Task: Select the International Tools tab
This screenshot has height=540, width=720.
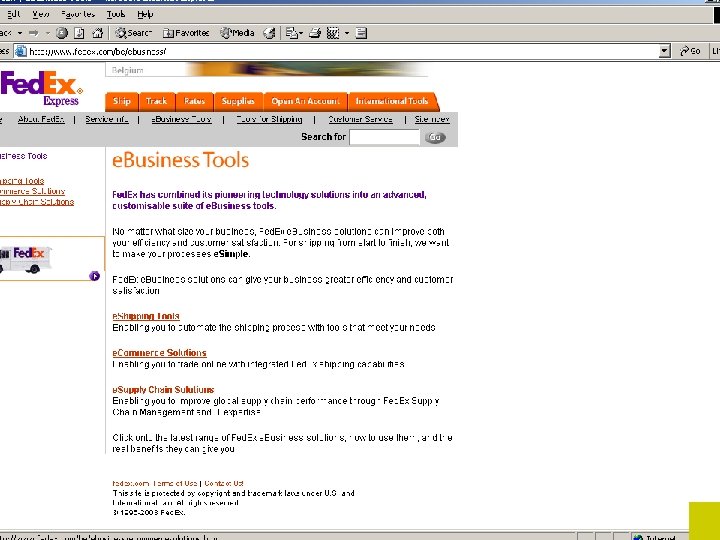Action: click(x=393, y=101)
